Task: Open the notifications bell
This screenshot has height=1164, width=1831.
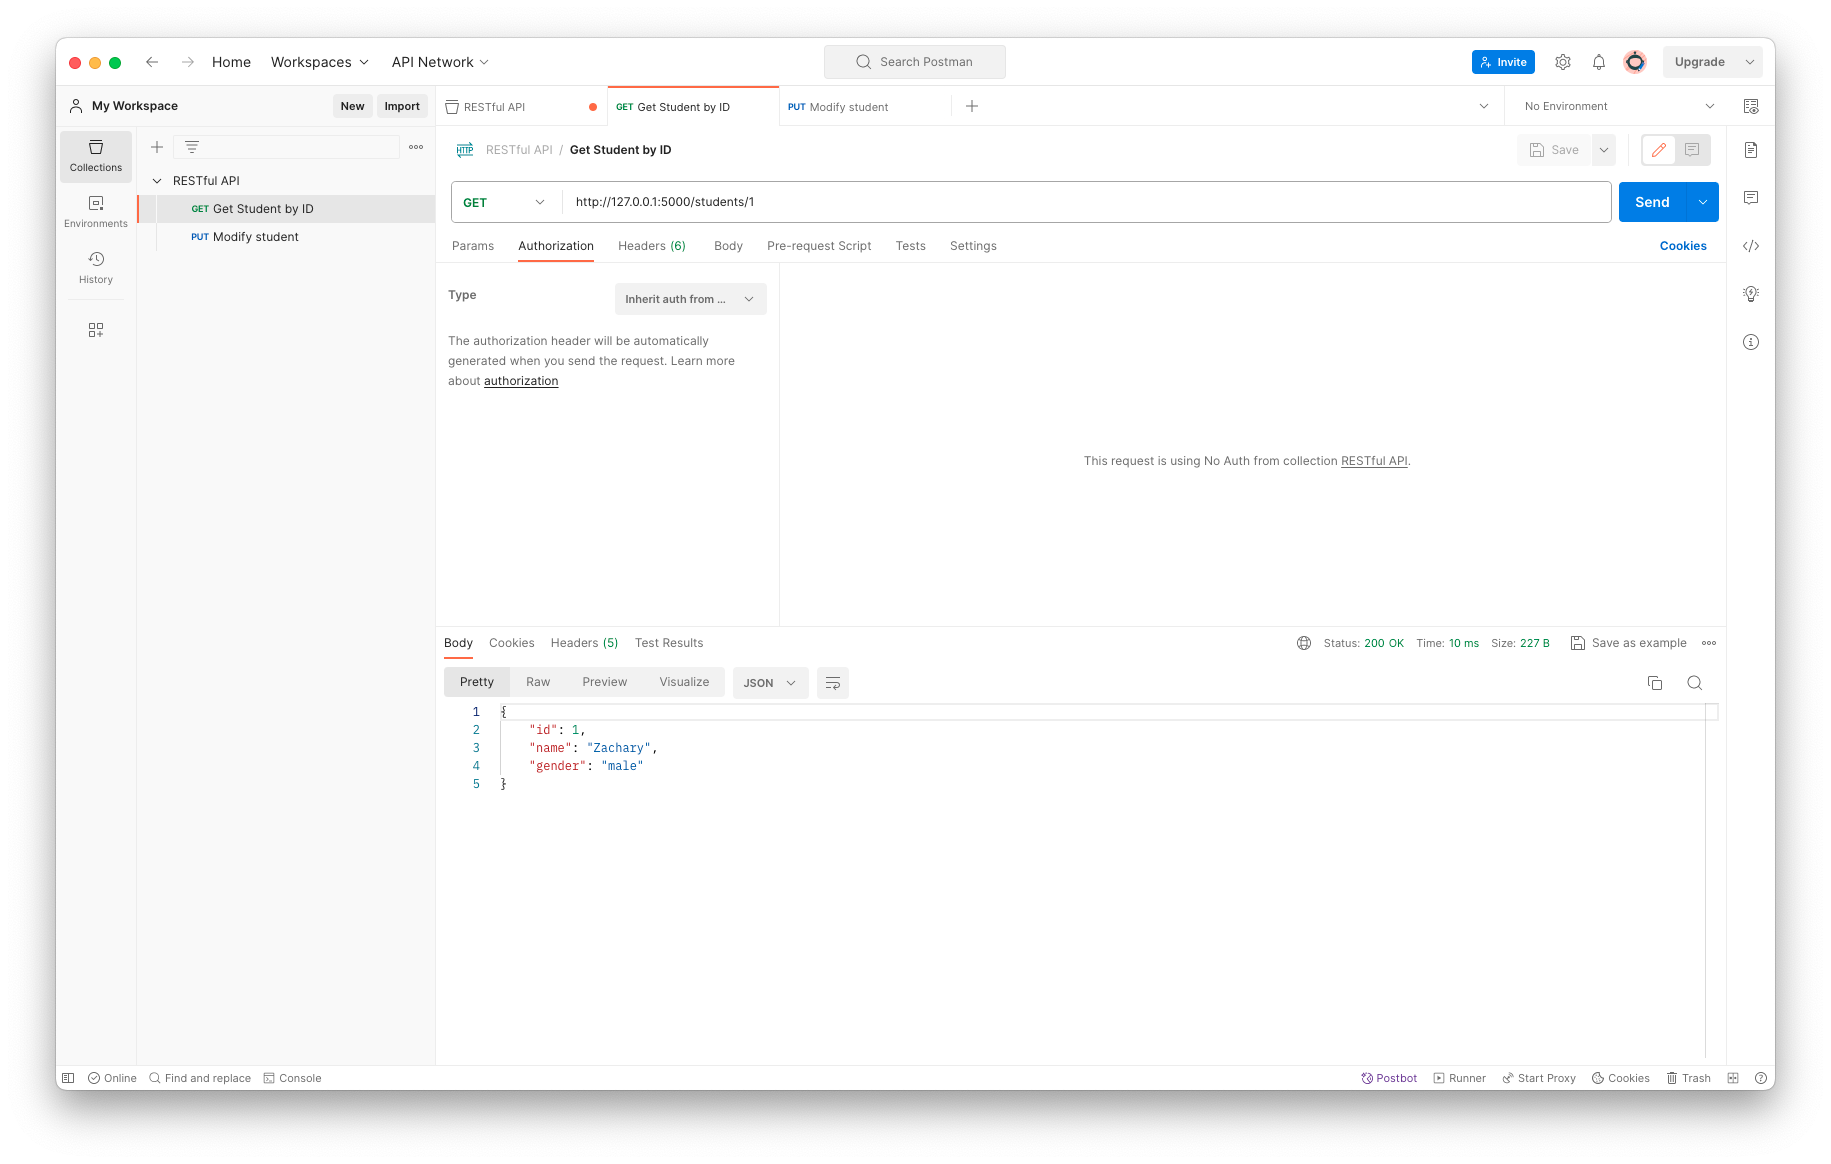Action: [x=1599, y=62]
